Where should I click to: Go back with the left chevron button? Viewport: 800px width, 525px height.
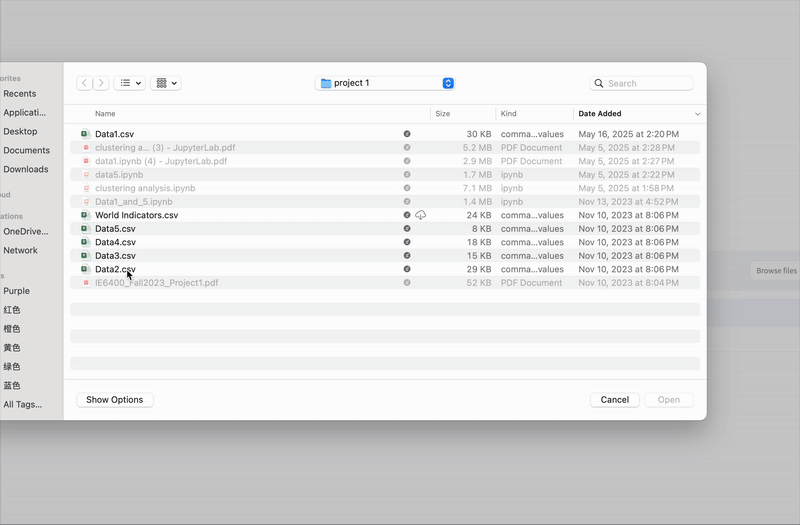click(x=84, y=83)
